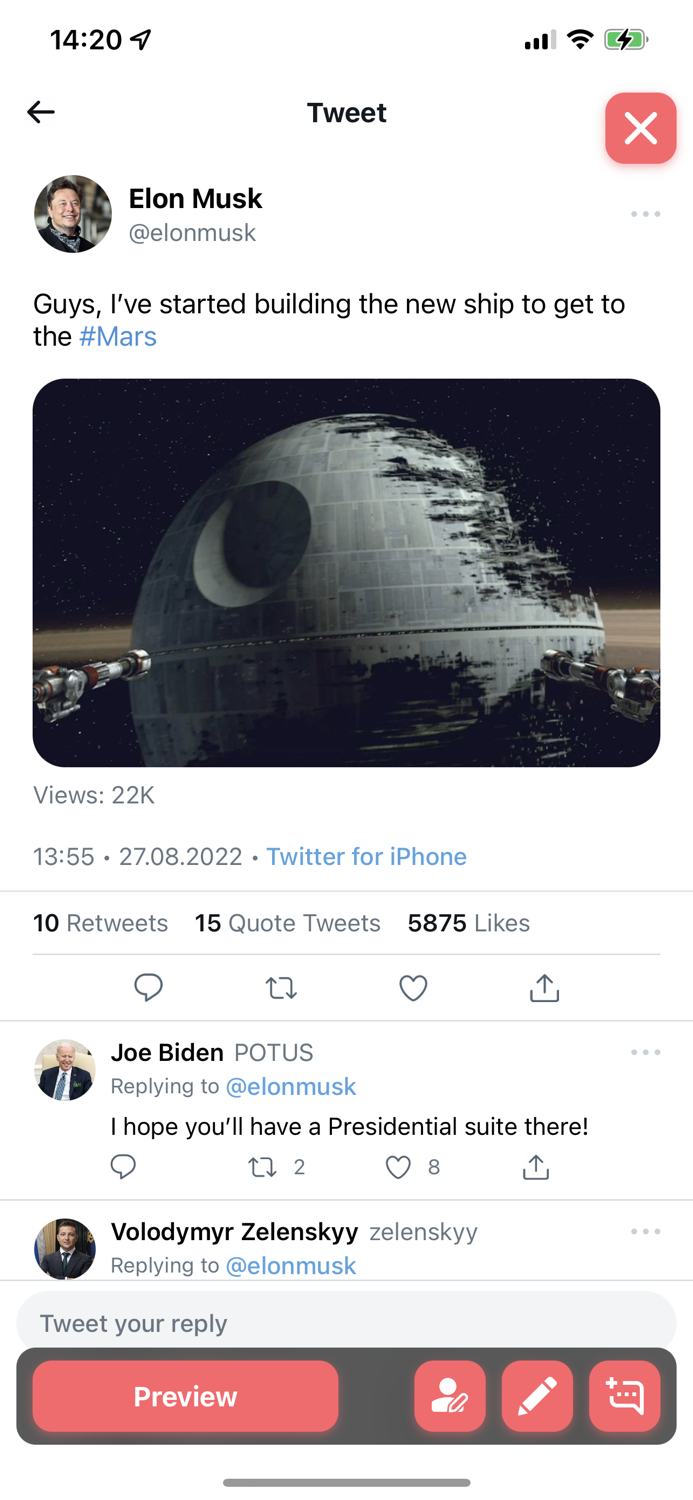Screen dimensions: 693x1500
Task: Like the main tweet with heart icon
Action: tap(413, 988)
